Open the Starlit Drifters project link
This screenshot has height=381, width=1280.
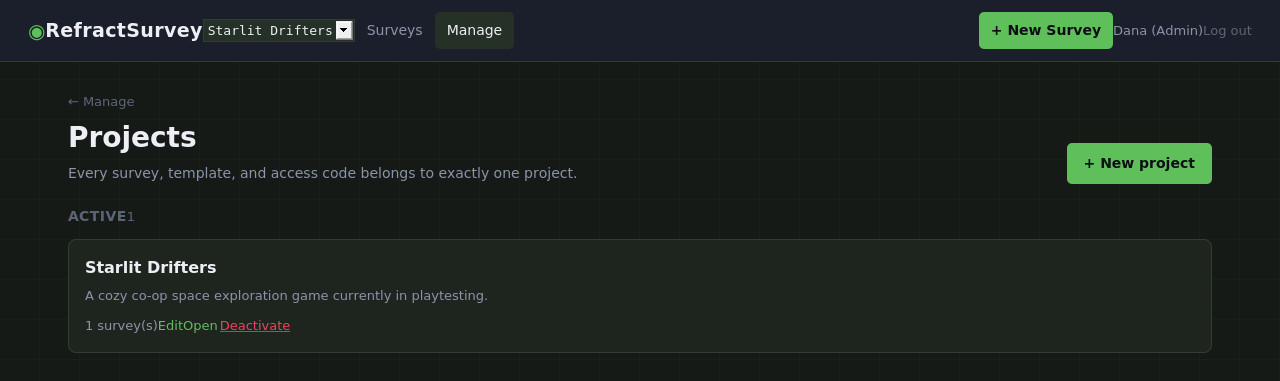[x=200, y=325]
